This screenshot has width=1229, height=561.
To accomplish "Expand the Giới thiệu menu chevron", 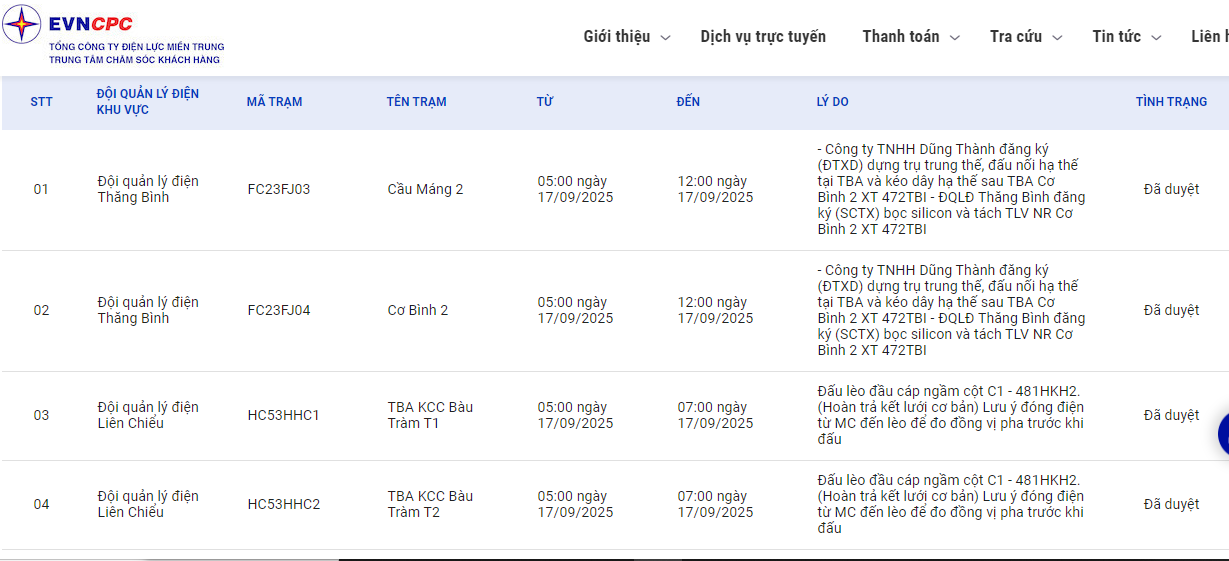I will point(666,38).
